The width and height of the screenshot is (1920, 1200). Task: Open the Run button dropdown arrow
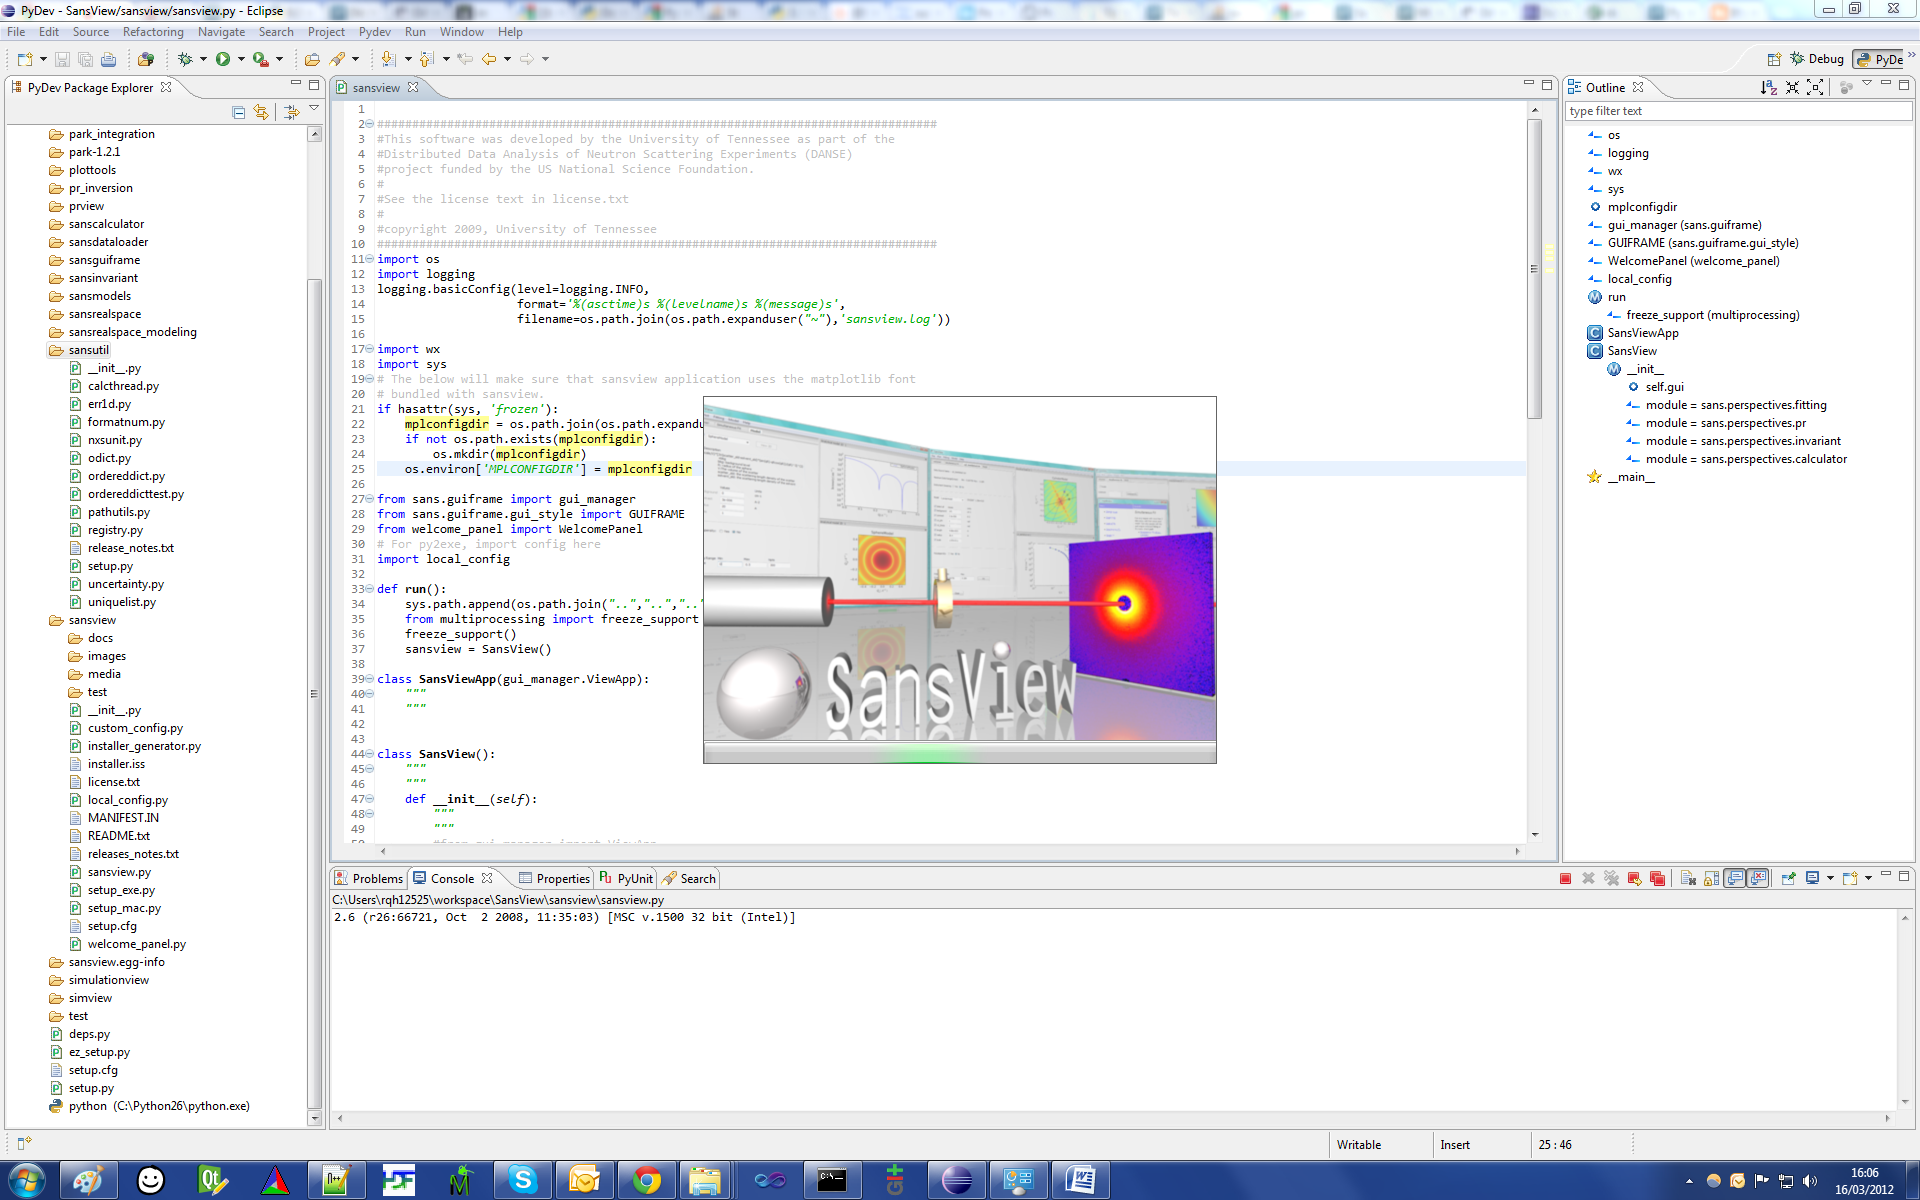[241, 59]
